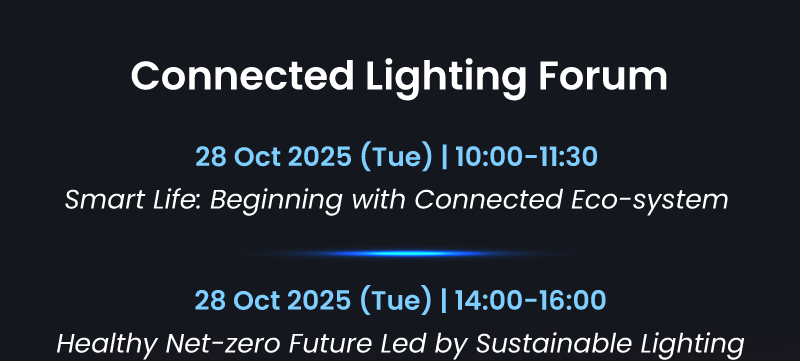The image size is (800, 361).
Task: Open the 14:00-16:00 session date line
Action: coord(400,300)
